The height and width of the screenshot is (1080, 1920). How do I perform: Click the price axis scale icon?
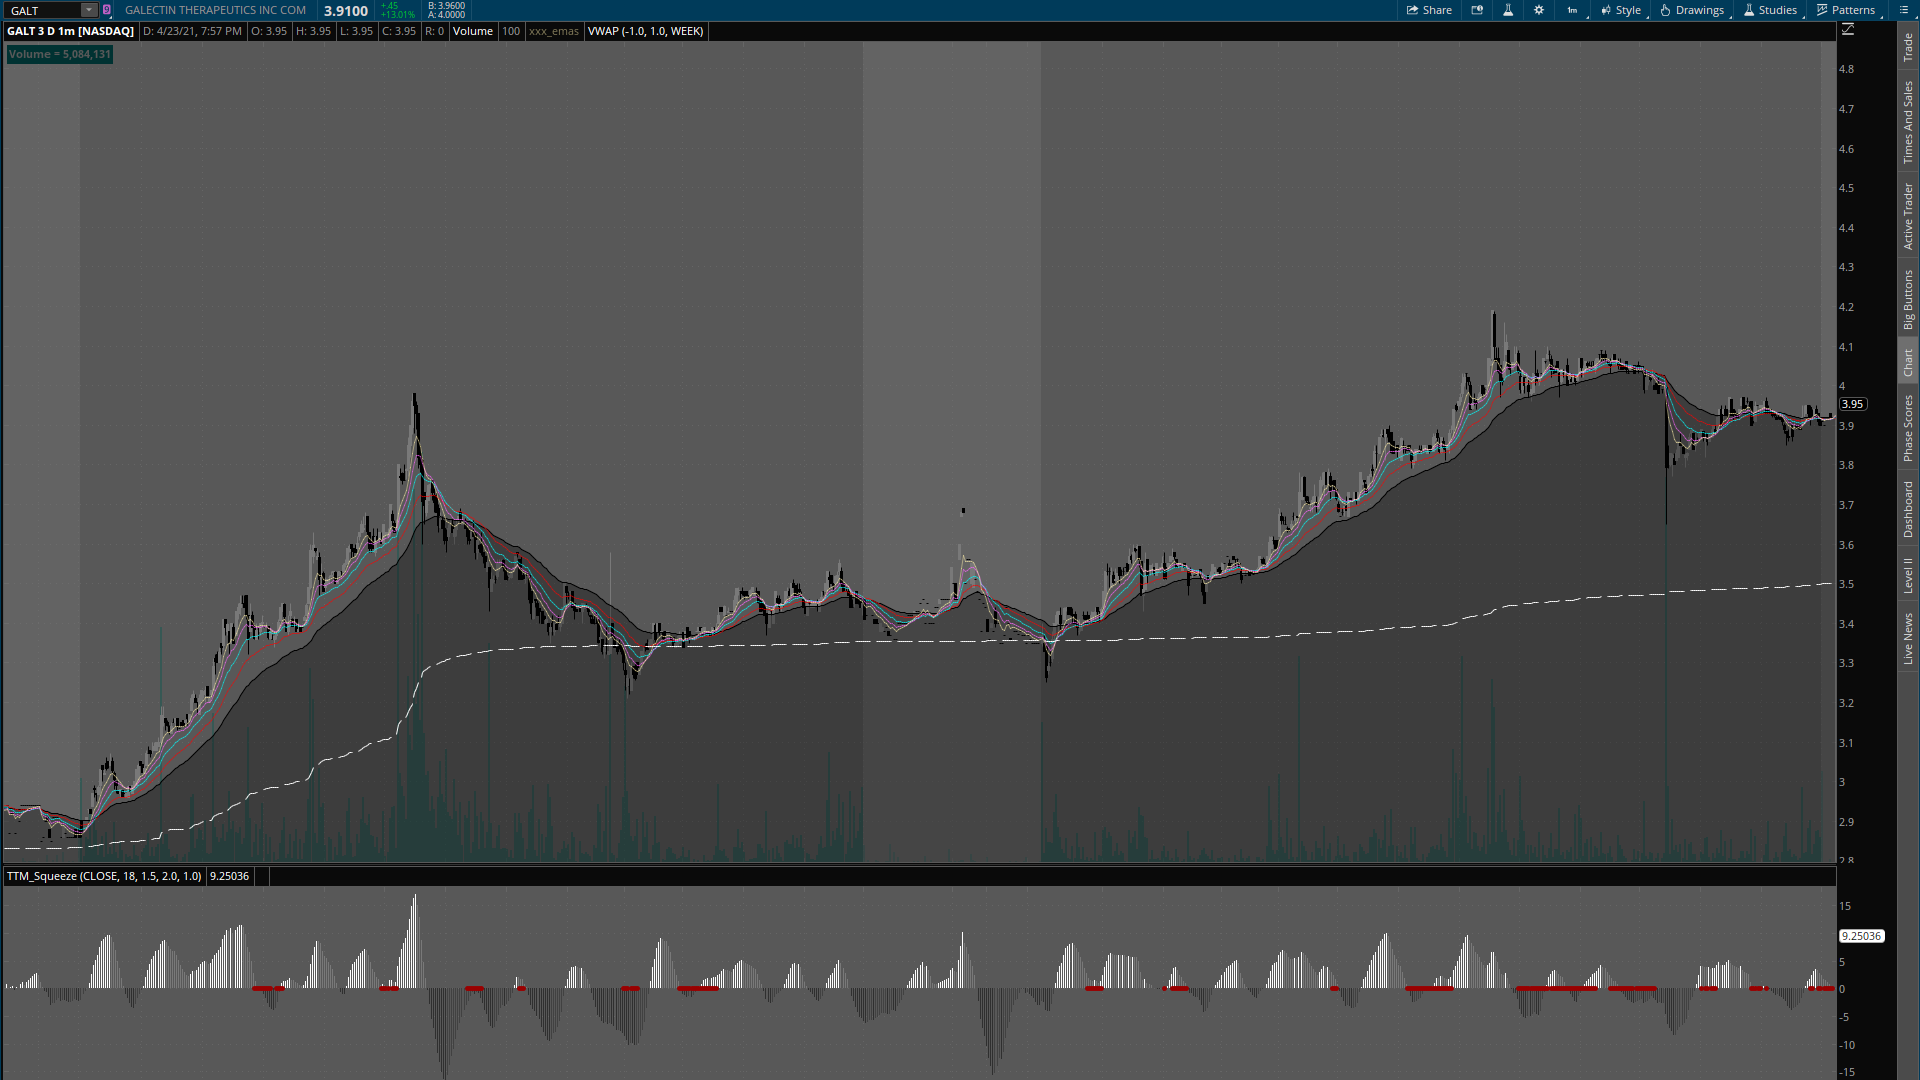pos(1848,30)
